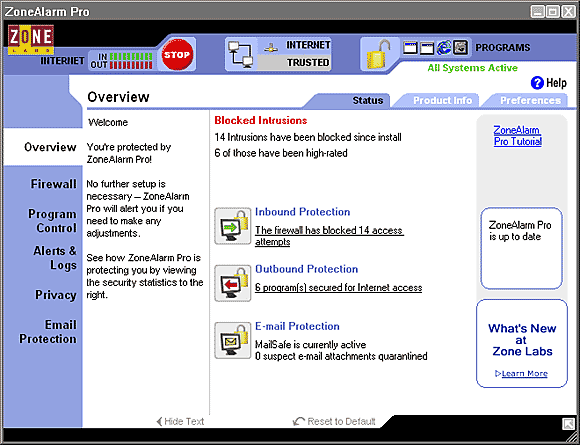Image resolution: width=580 pixels, height=445 pixels.
Task: Click the Welcome text
Action: [108, 122]
